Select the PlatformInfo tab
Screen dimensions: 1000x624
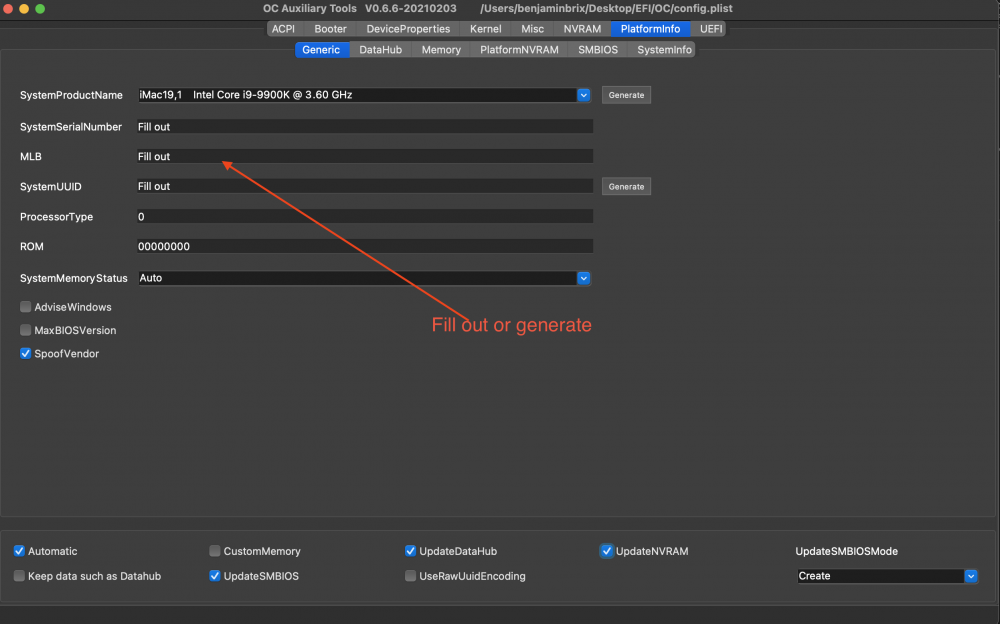(x=651, y=29)
